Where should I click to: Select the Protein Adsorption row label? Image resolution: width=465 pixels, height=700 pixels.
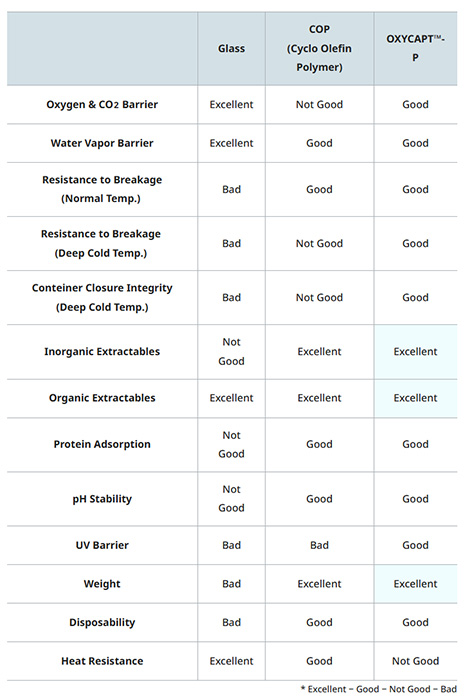tap(102, 444)
